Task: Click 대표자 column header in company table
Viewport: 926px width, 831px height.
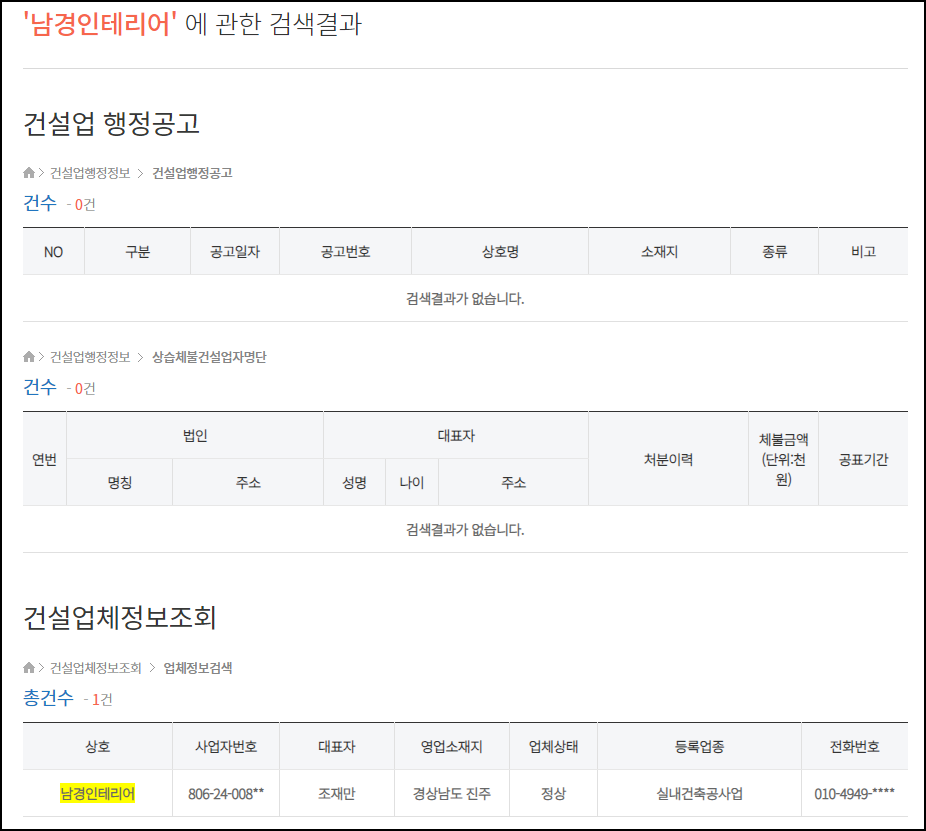Action: pos(337,747)
